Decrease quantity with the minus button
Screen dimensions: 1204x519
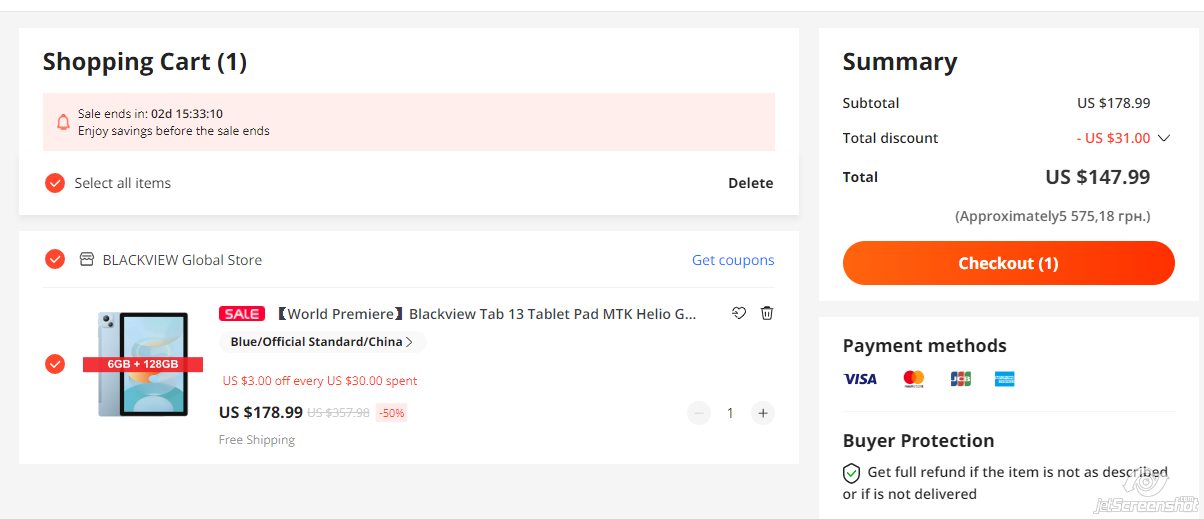(698, 413)
